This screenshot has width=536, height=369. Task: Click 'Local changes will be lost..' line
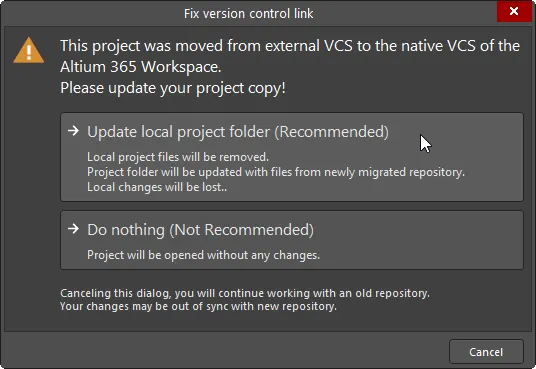pyautogui.click(x=157, y=187)
